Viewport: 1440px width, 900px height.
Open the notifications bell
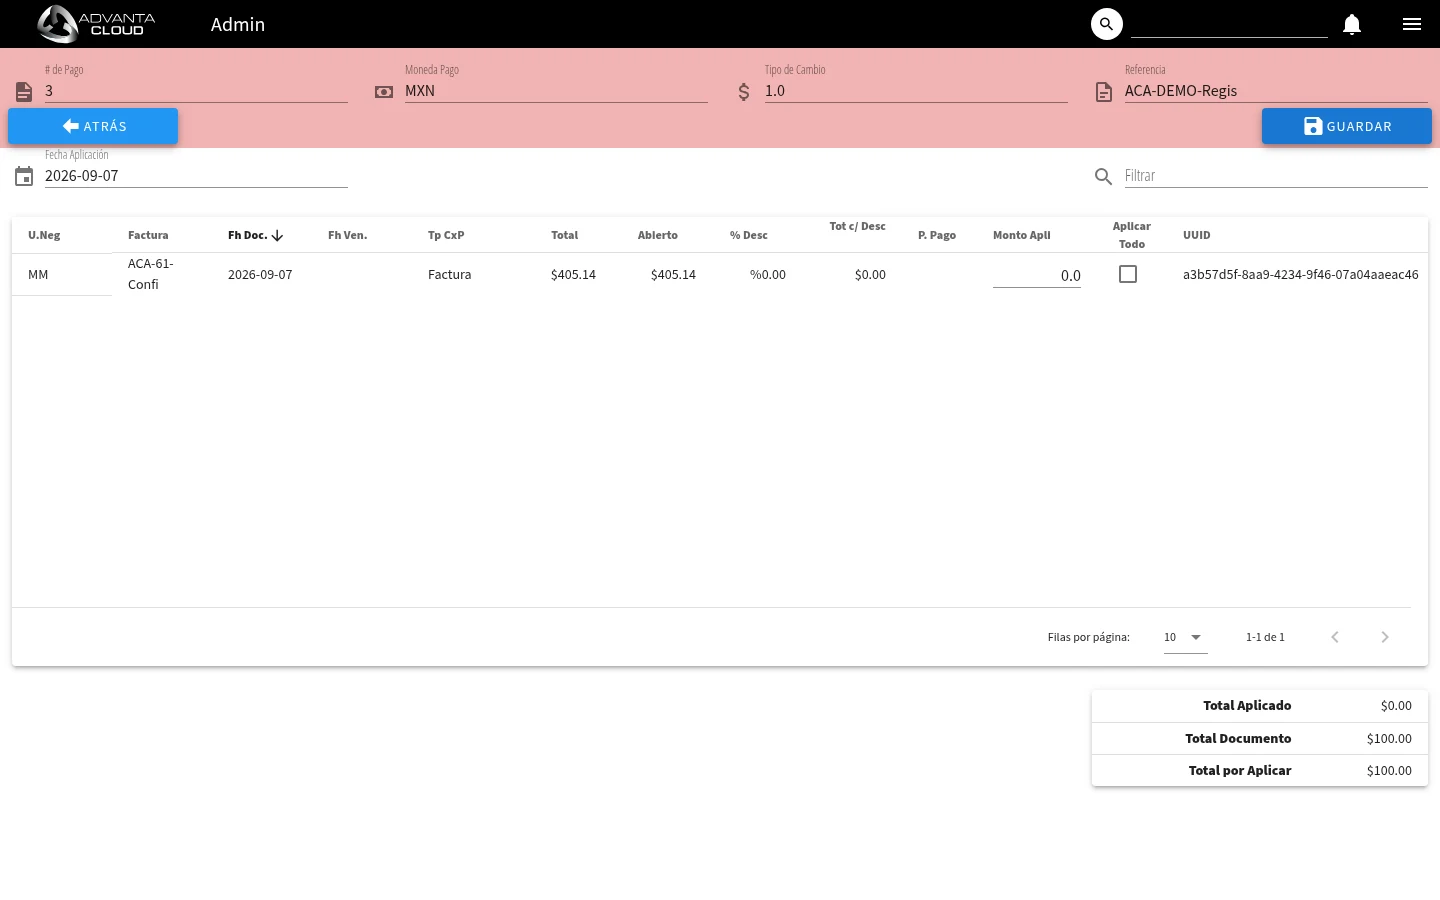[x=1352, y=24]
